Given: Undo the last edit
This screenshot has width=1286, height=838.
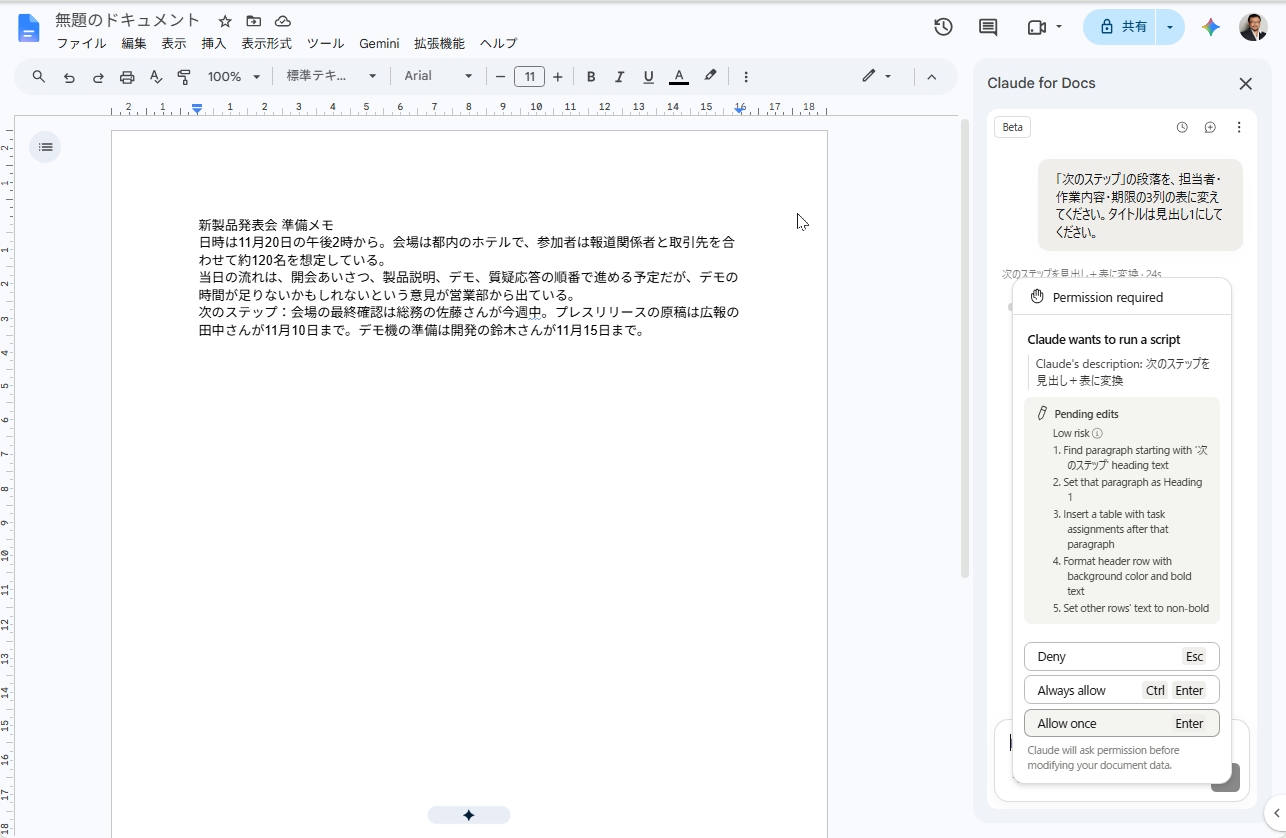Looking at the screenshot, I should click(69, 77).
